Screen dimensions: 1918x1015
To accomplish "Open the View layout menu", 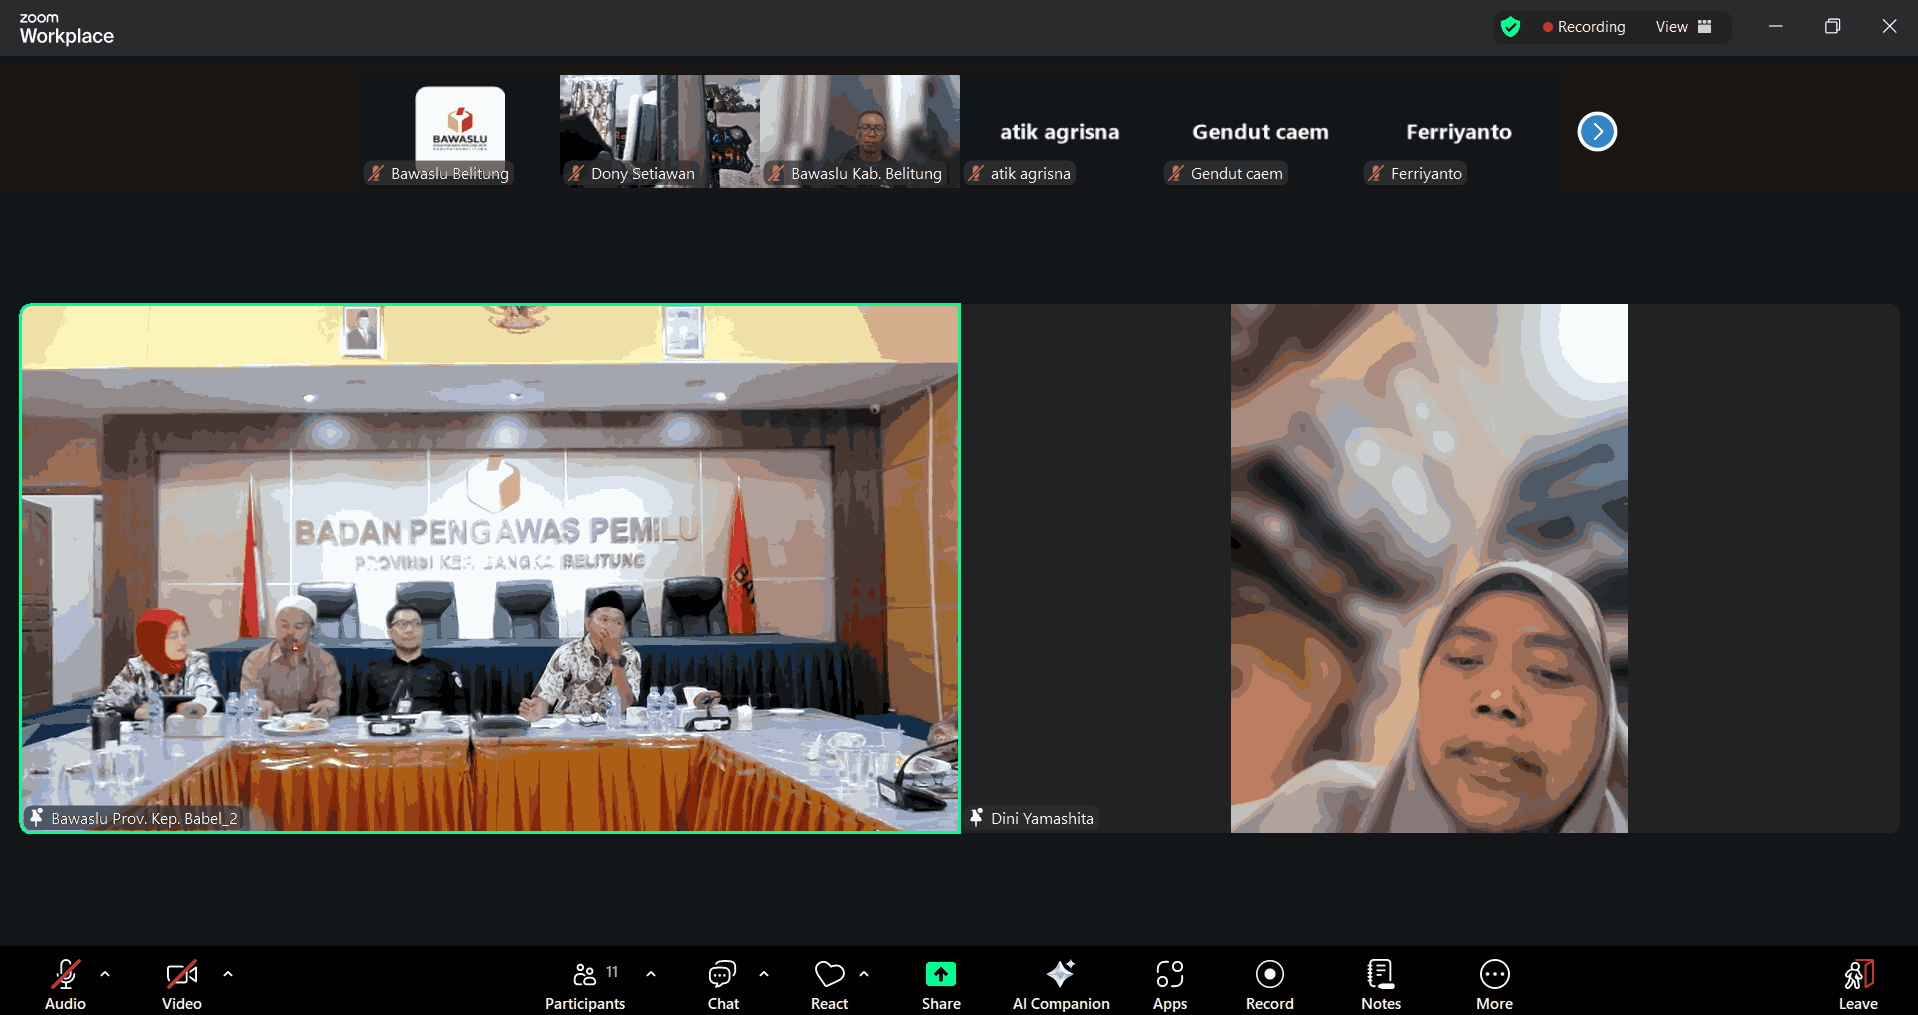I will tap(1683, 27).
